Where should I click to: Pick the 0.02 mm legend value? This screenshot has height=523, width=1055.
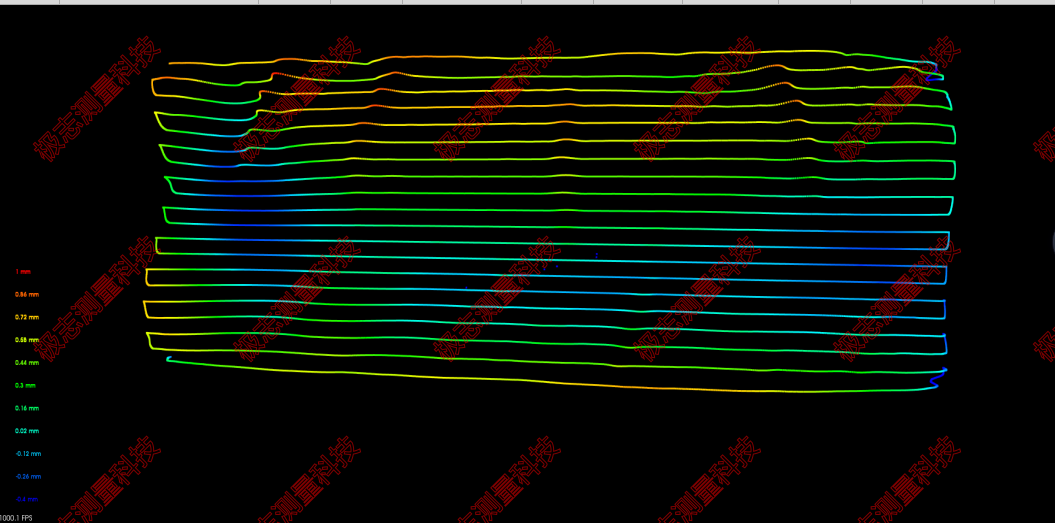(x=27, y=431)
